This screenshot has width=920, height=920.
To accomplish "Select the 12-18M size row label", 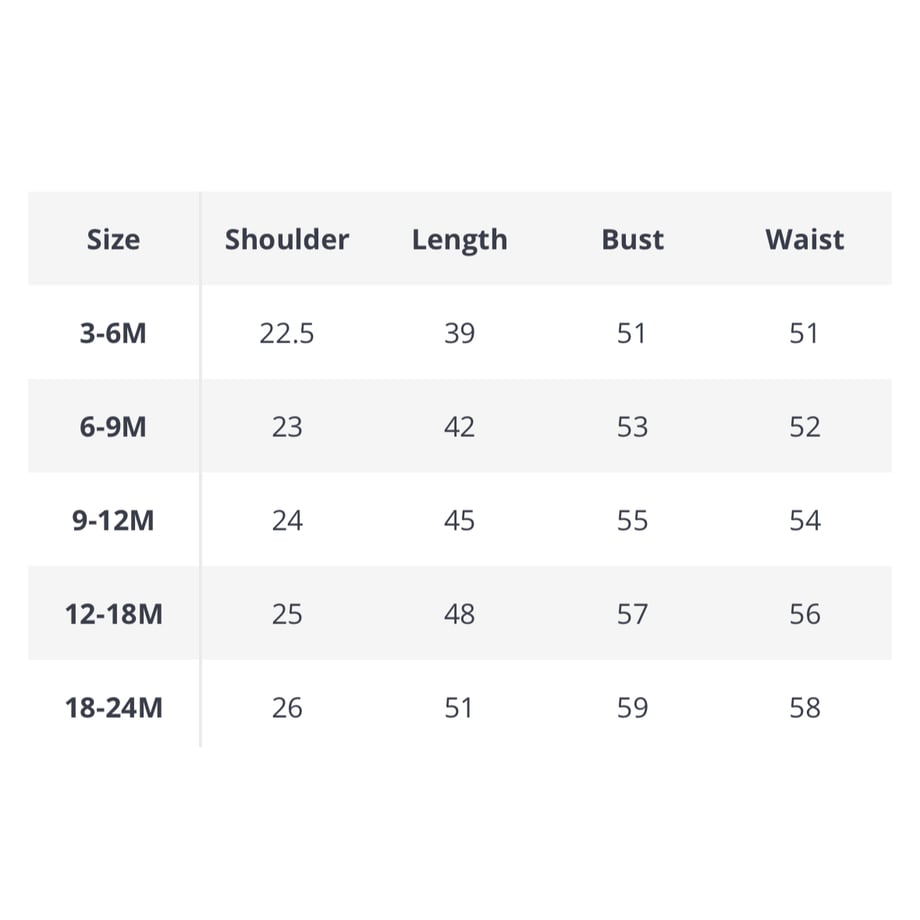I will click(114, 614).
